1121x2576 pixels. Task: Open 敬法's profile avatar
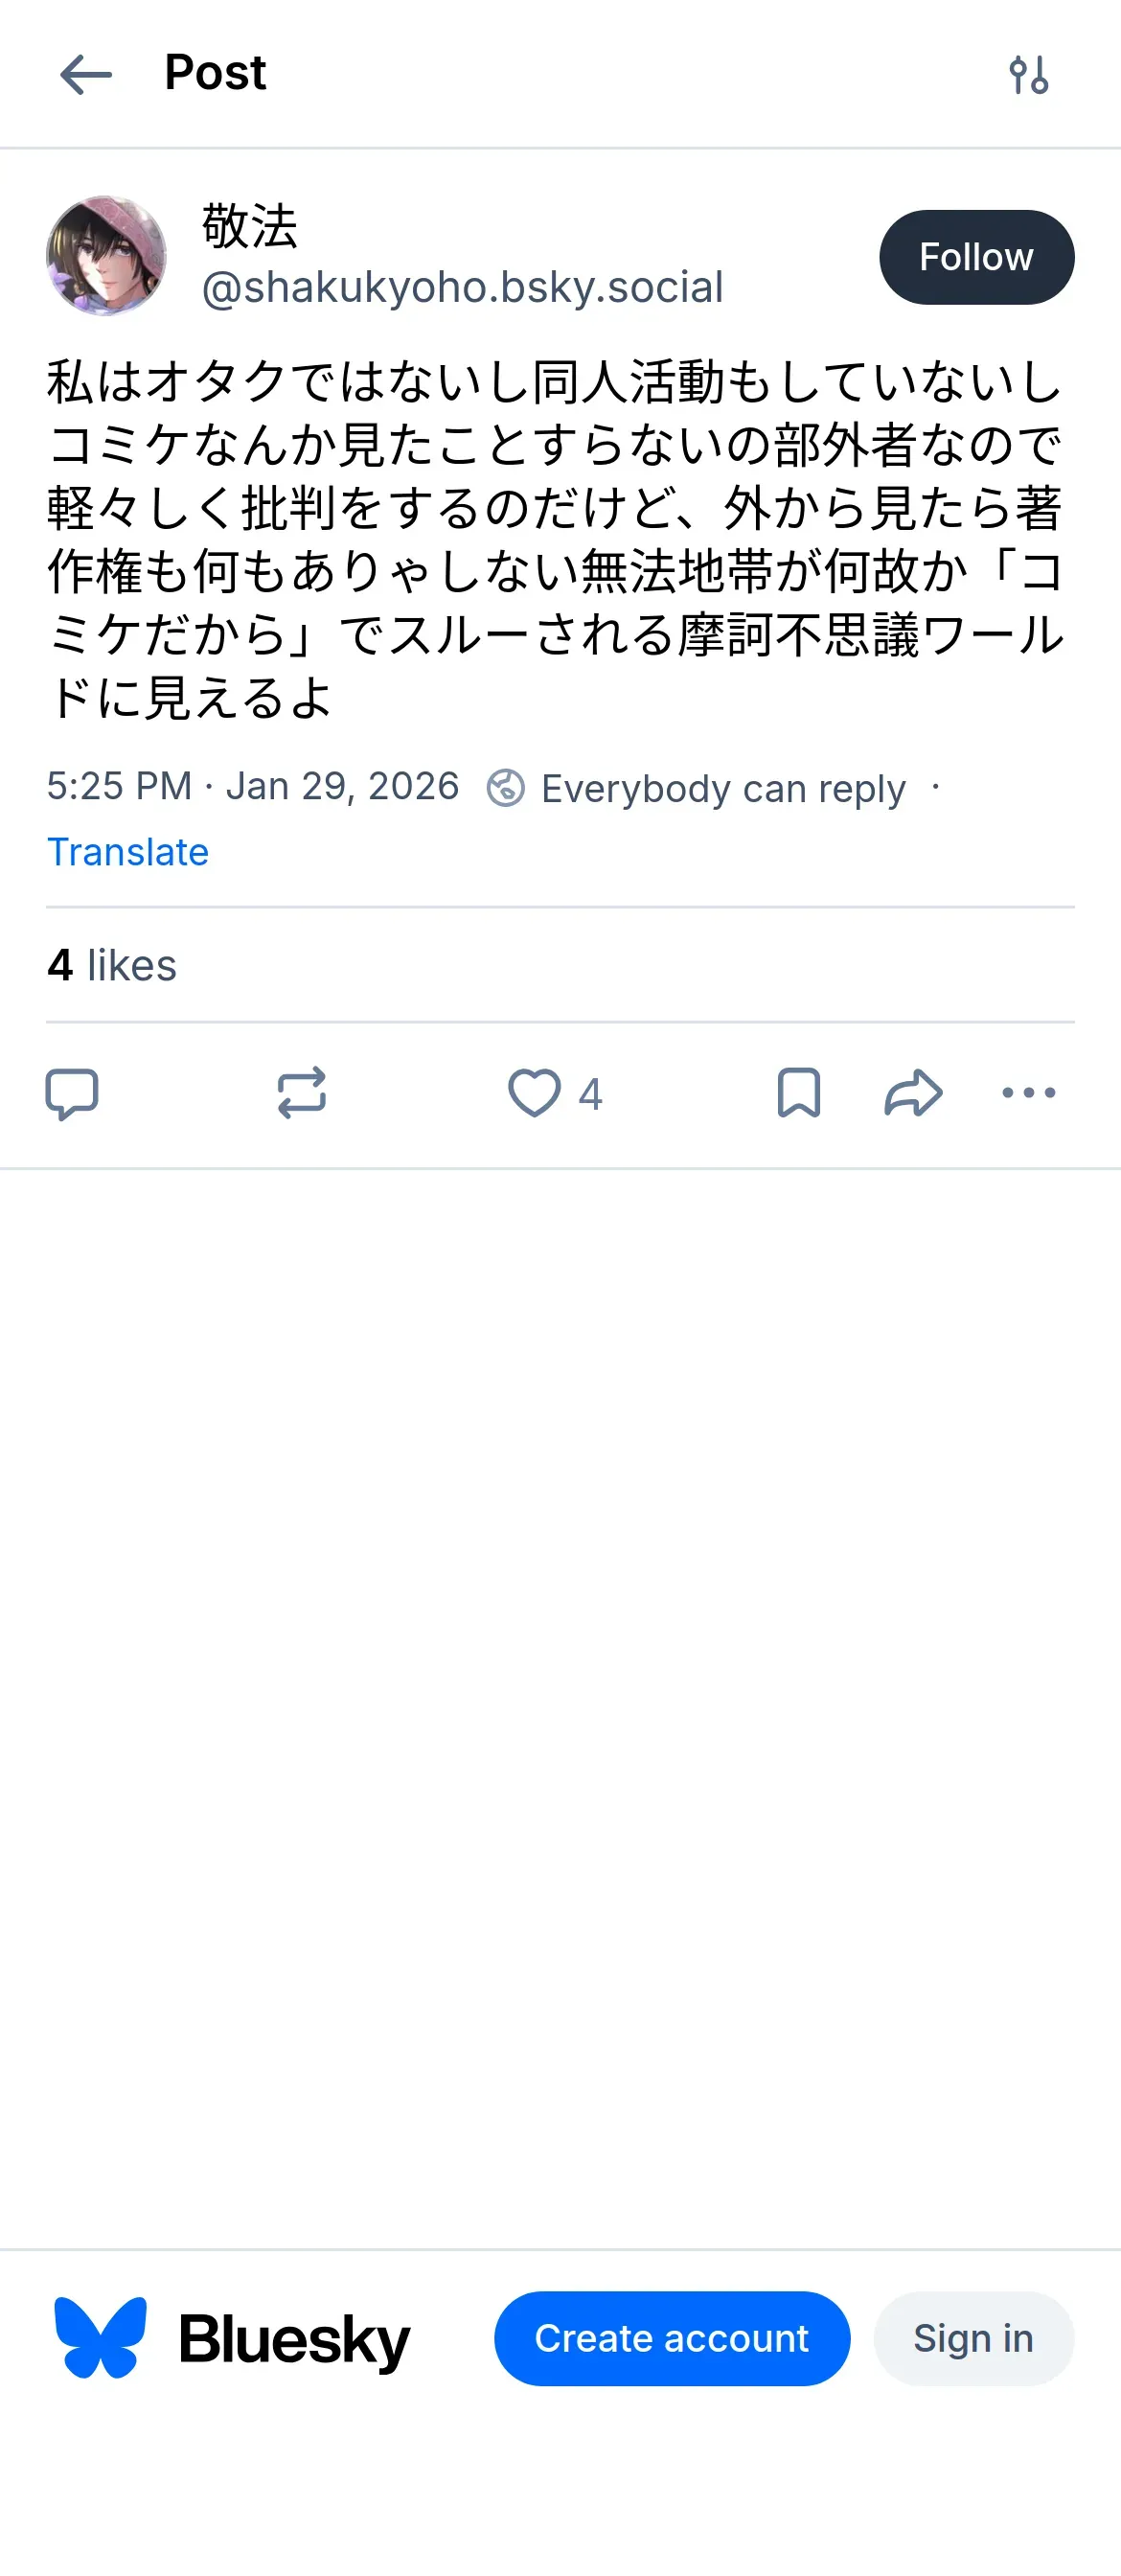click(x=106, y=256)
